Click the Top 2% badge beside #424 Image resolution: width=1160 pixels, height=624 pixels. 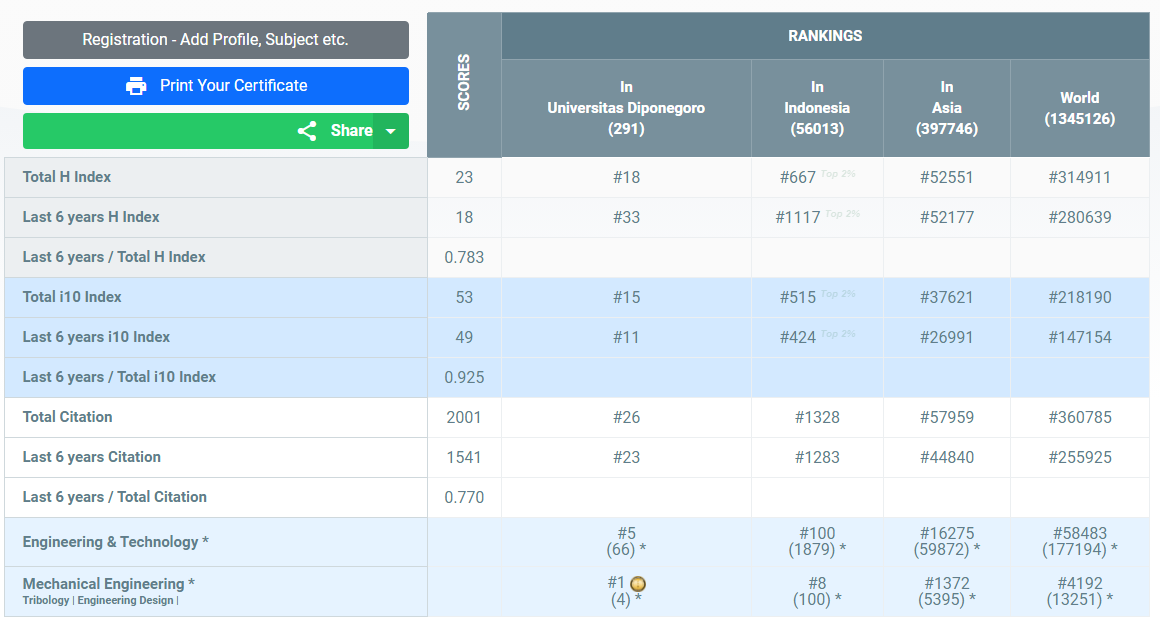click(838, 334)
